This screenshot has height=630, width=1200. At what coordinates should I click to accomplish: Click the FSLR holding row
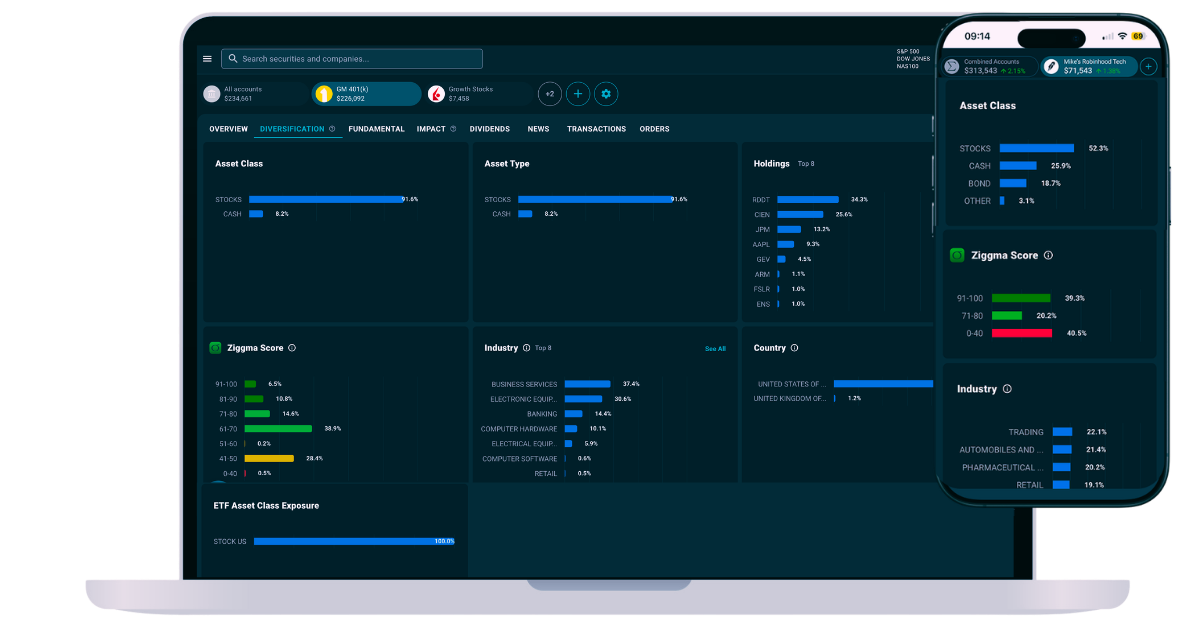780,289
